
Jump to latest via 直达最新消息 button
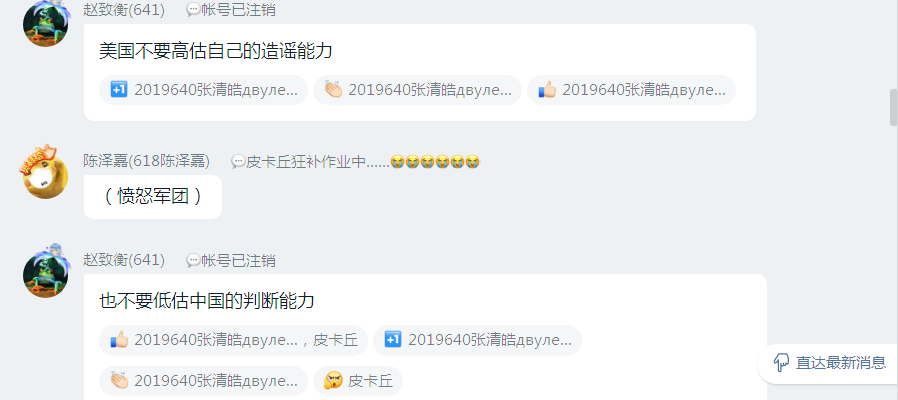click(x=828, y=363)
